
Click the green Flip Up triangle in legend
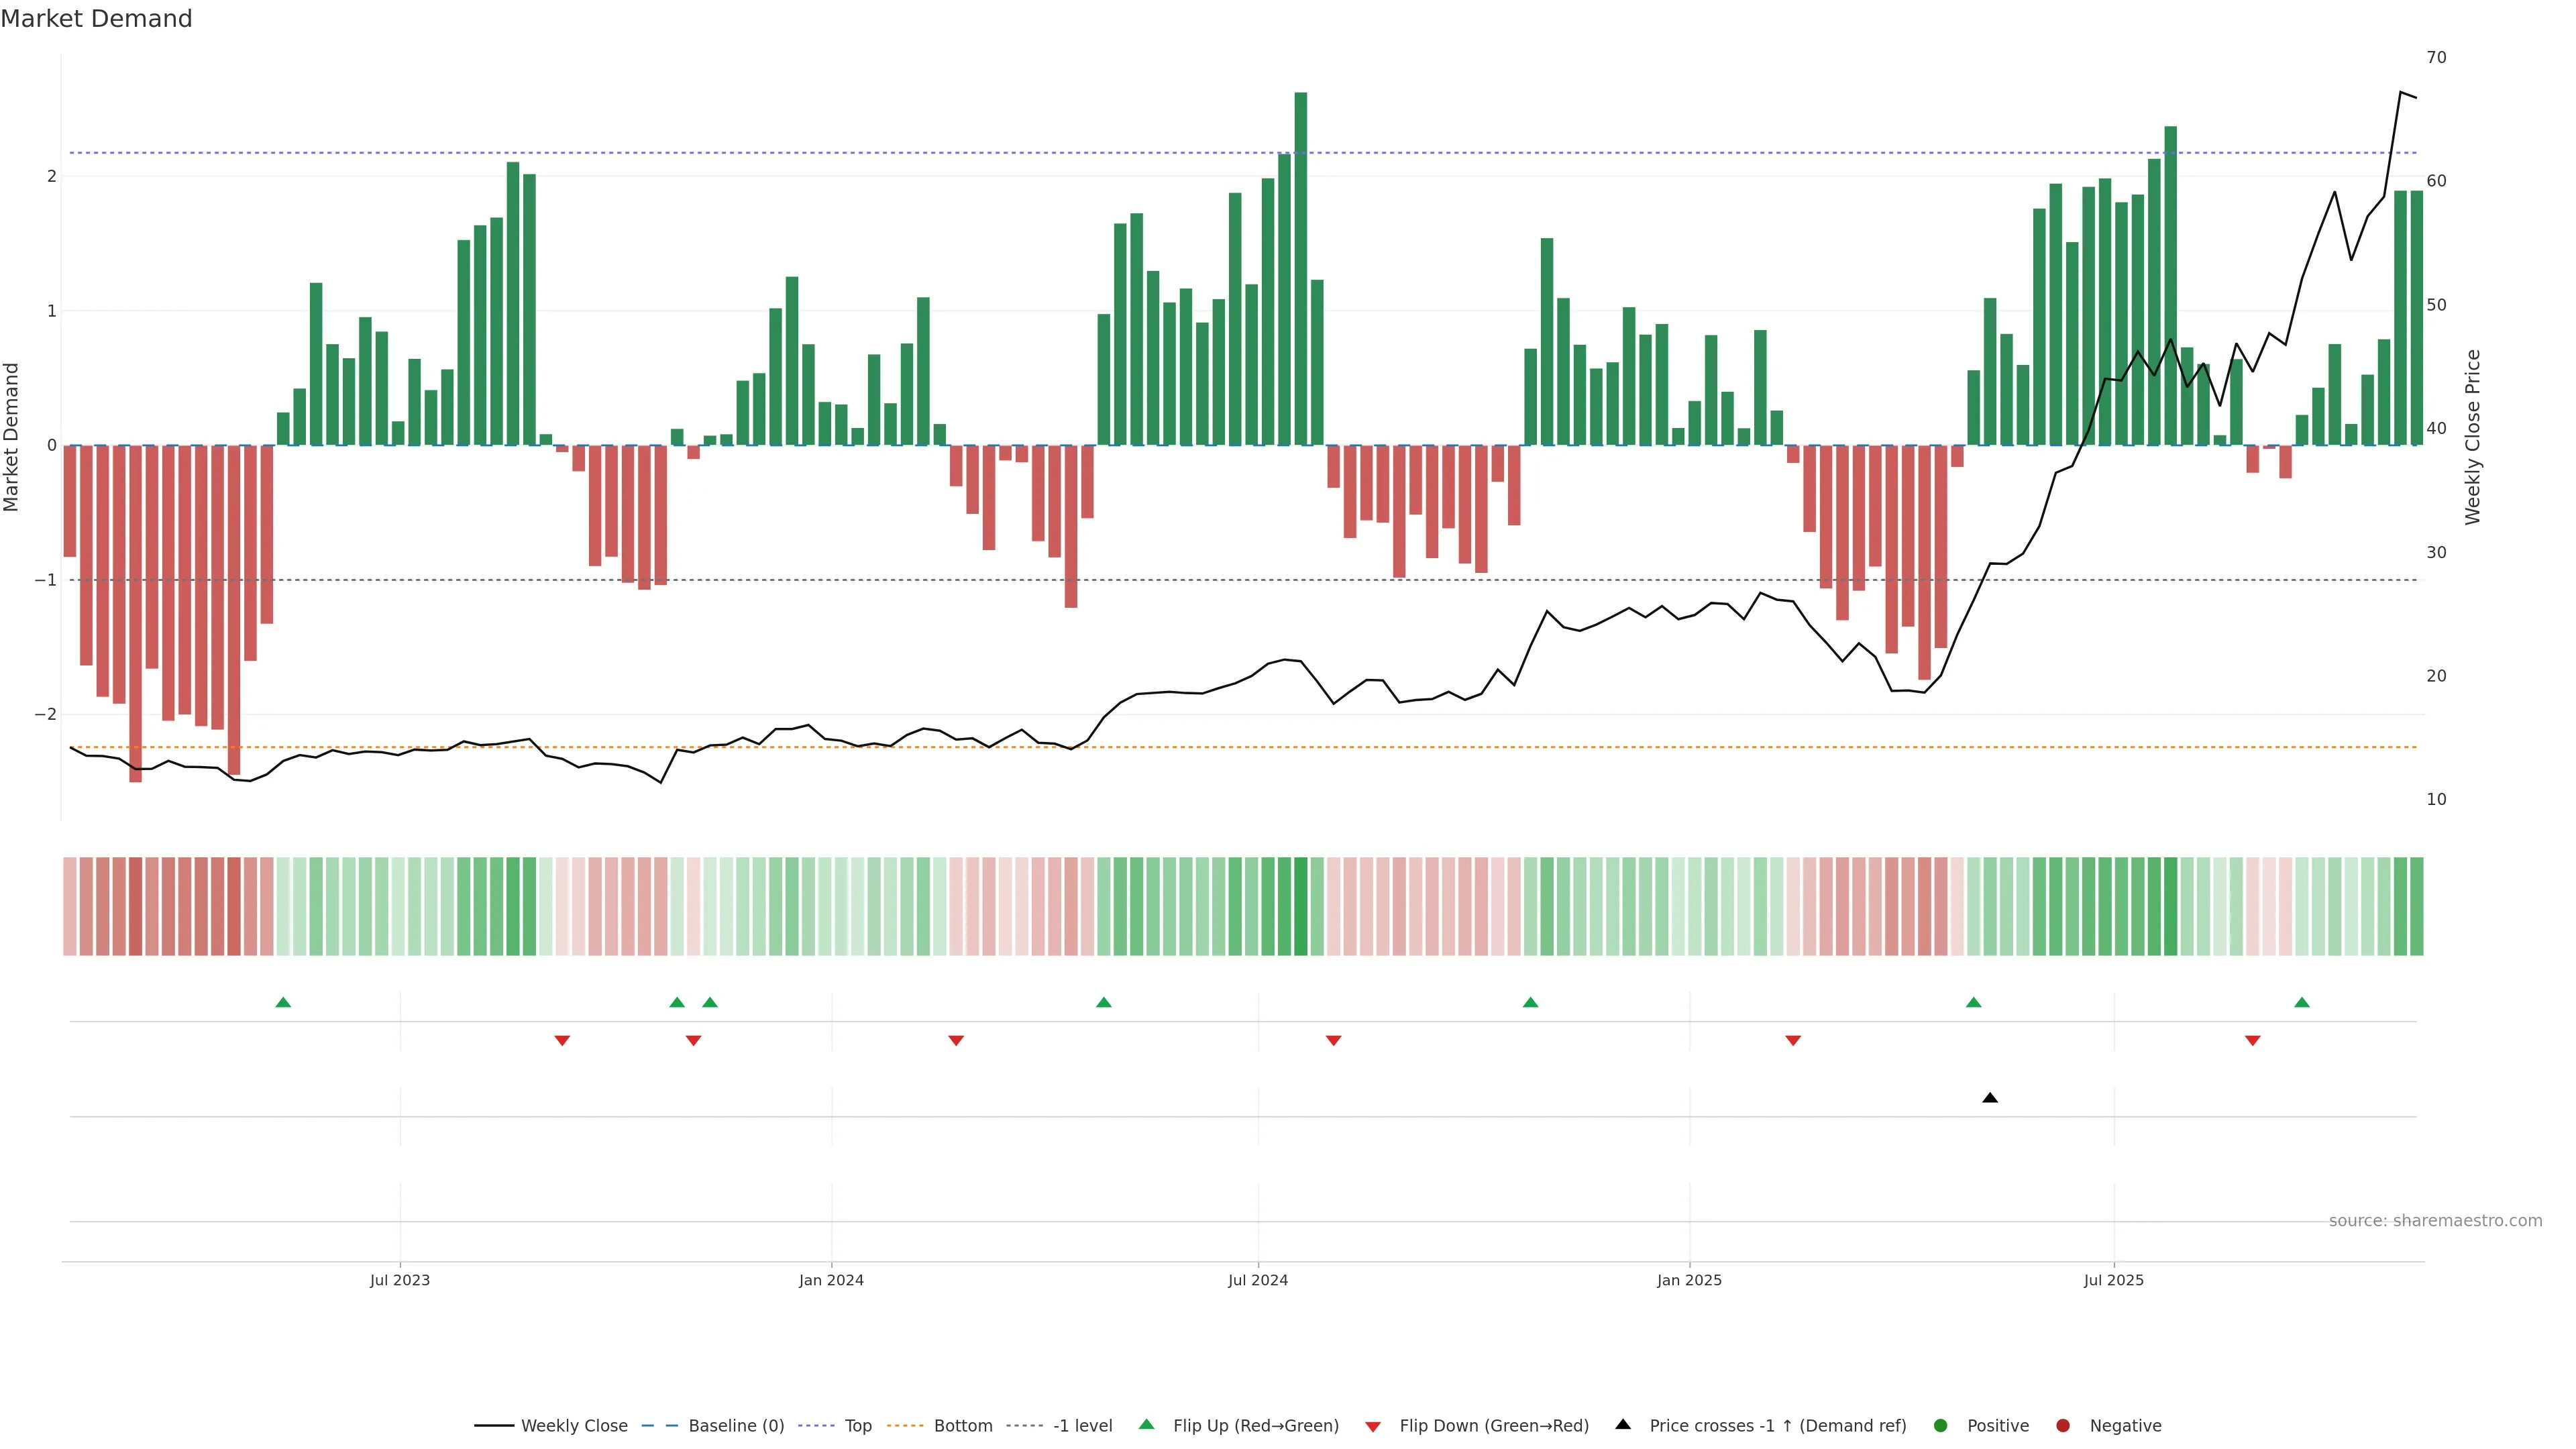pos(1146,1424)
